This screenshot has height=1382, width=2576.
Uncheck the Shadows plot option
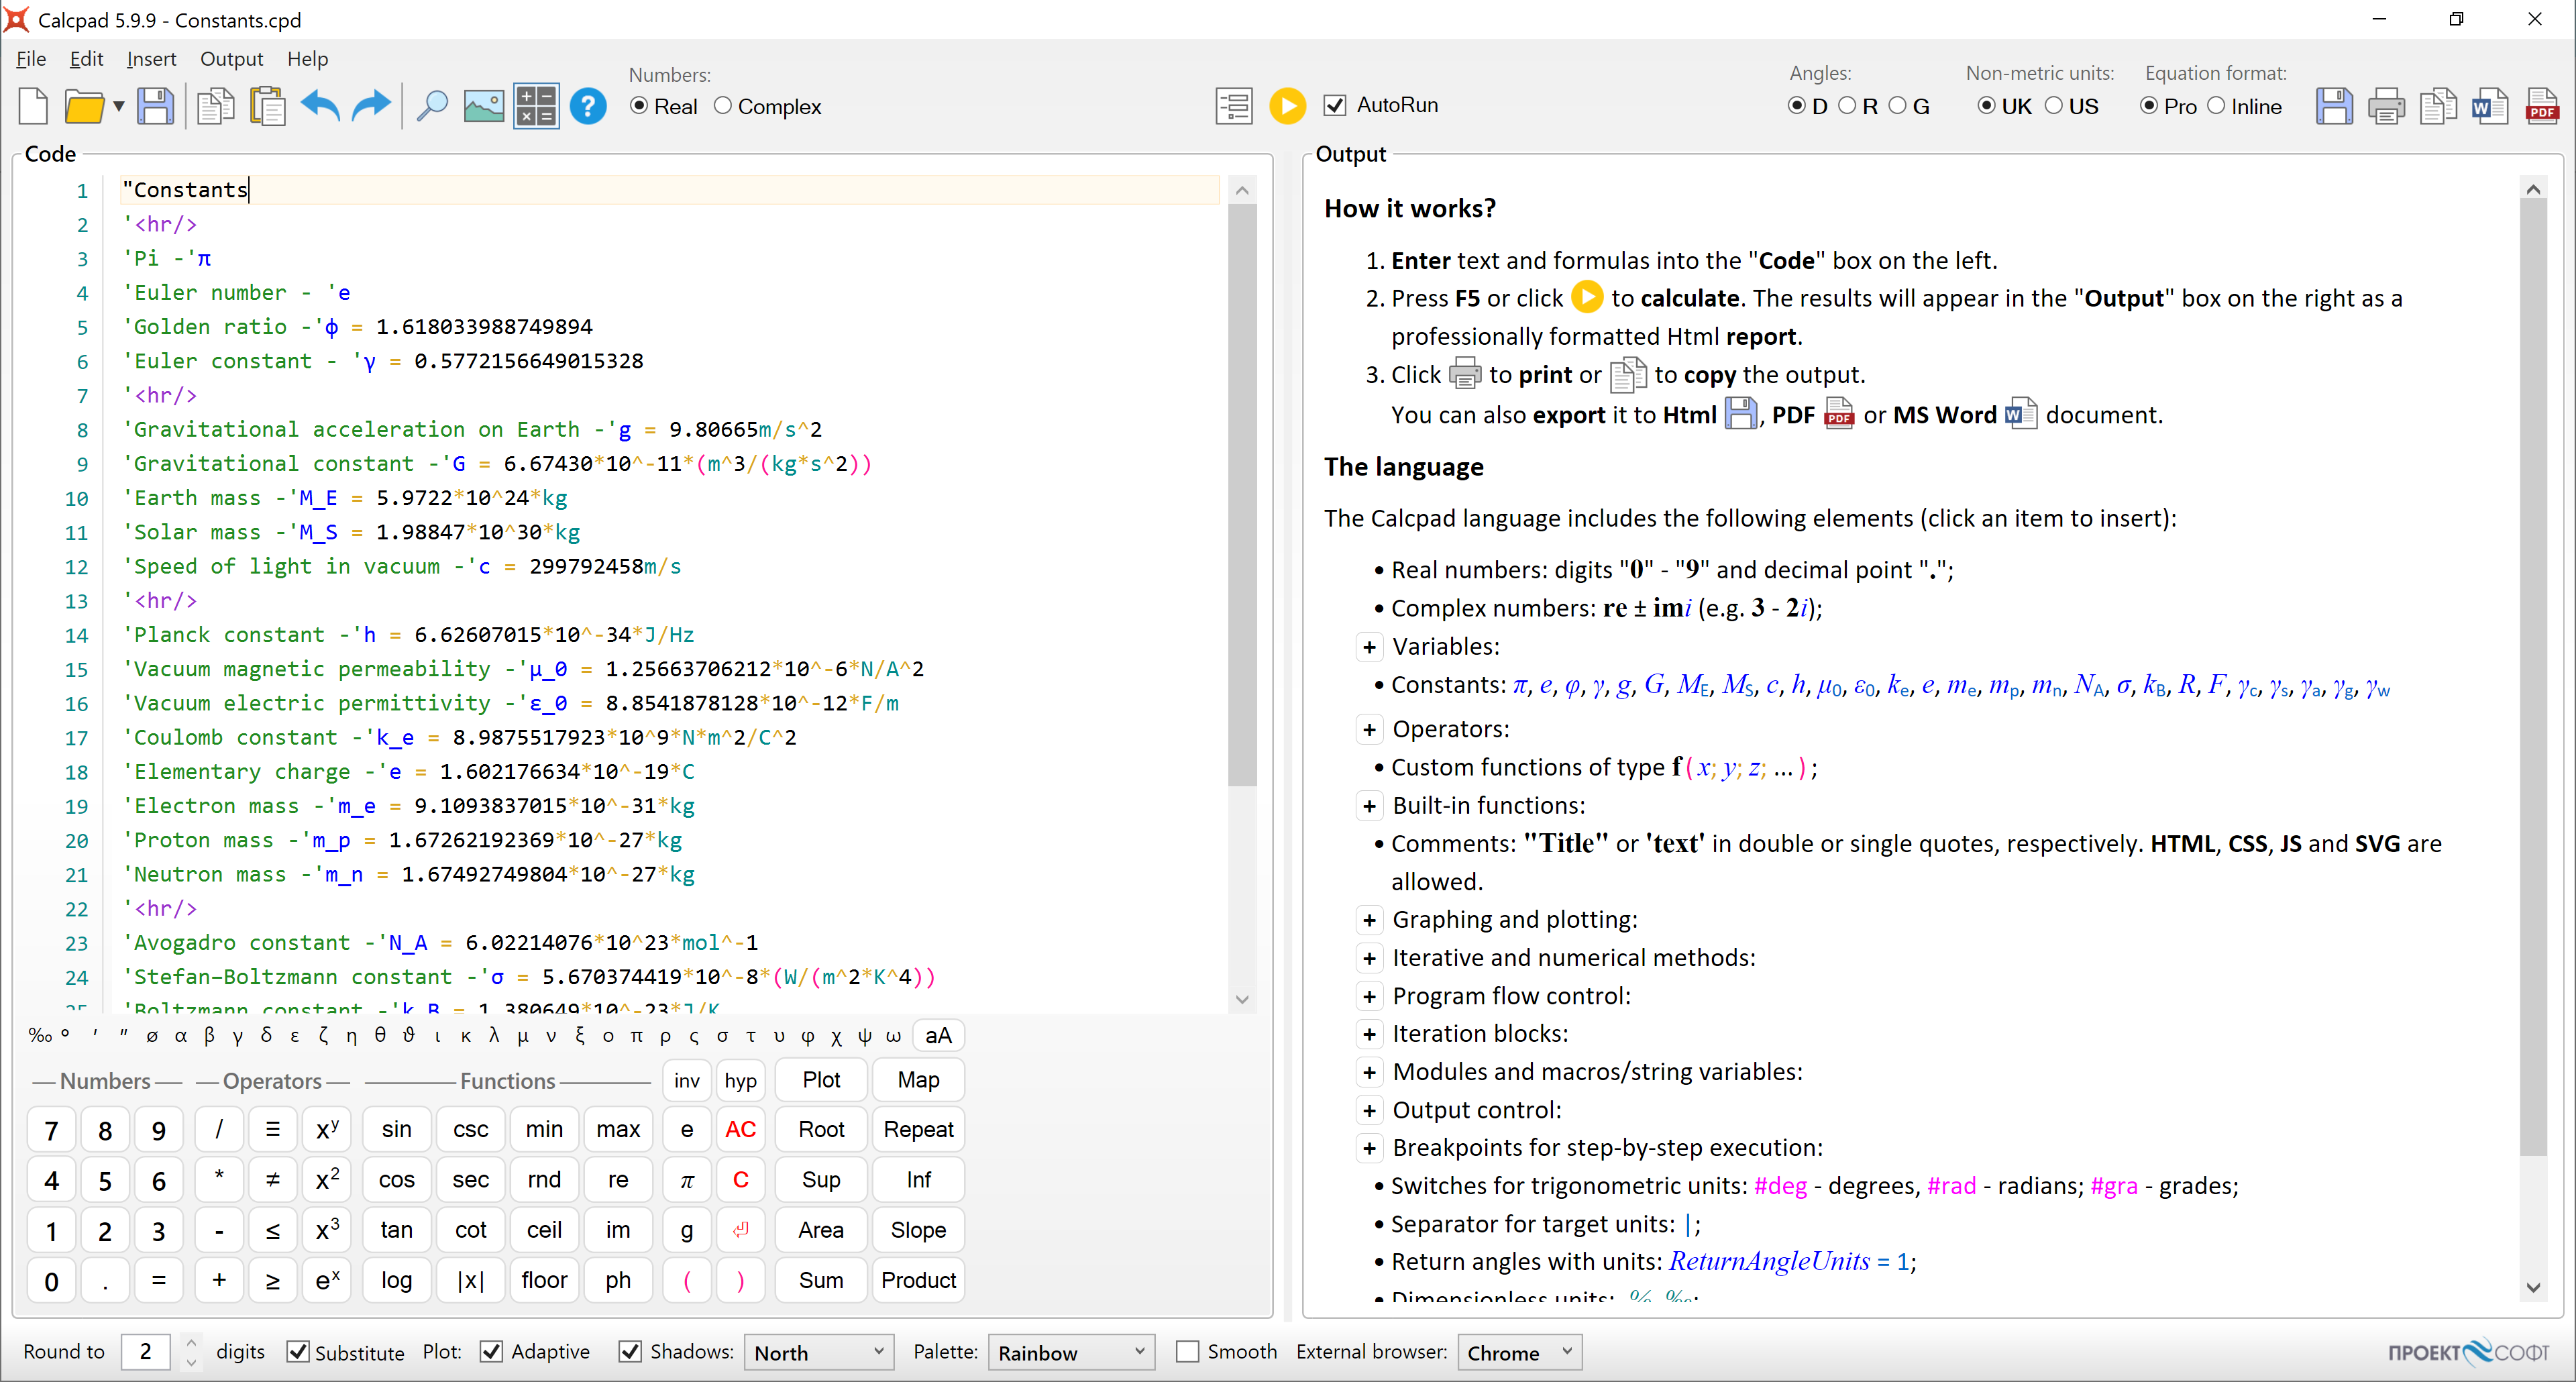(x=630, y=1351)
